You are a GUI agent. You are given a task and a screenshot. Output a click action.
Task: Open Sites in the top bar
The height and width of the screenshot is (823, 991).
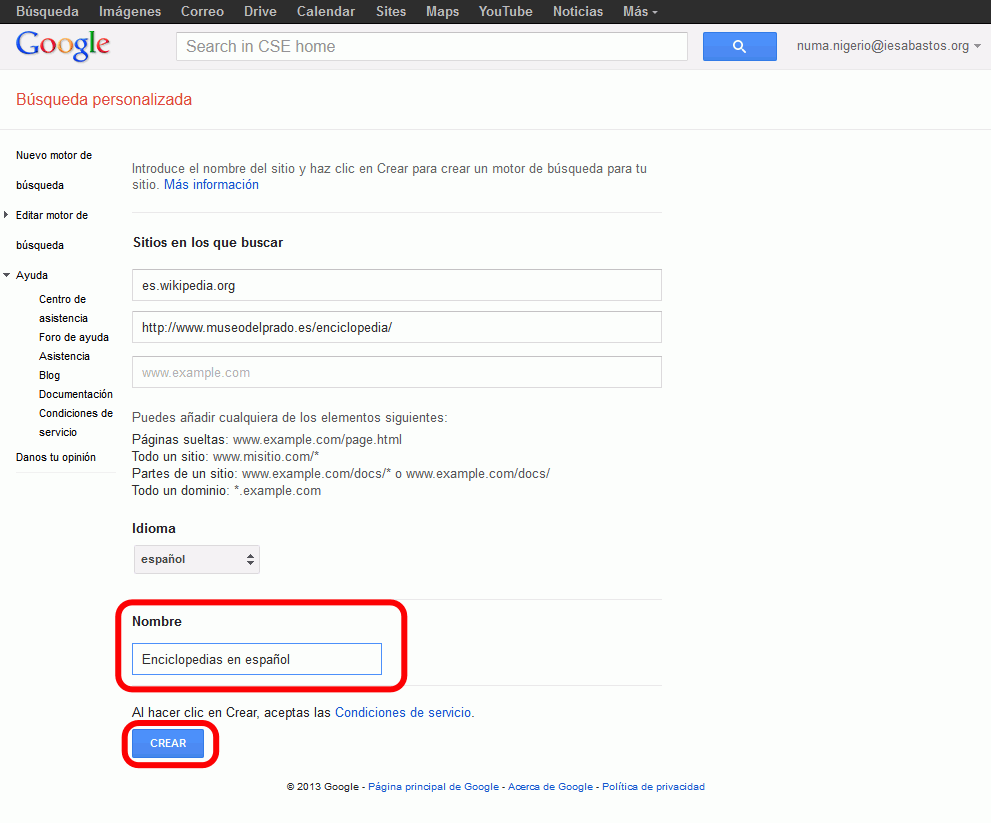point(391,11)
